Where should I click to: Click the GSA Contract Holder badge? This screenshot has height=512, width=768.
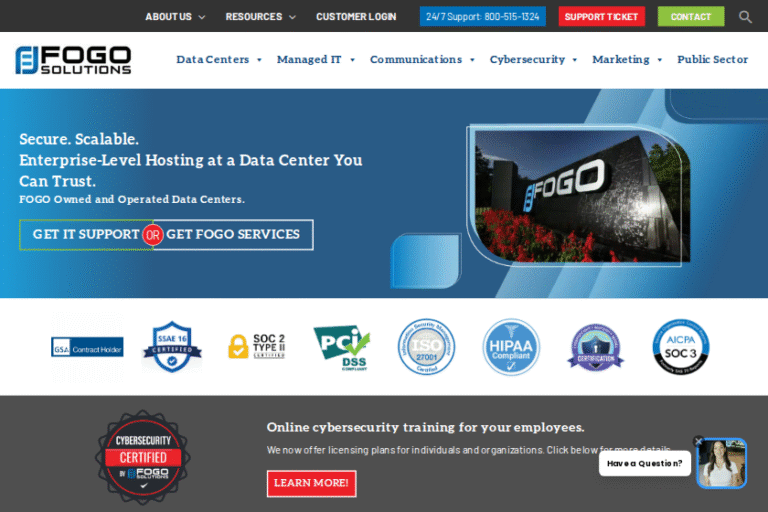[87, 347]
